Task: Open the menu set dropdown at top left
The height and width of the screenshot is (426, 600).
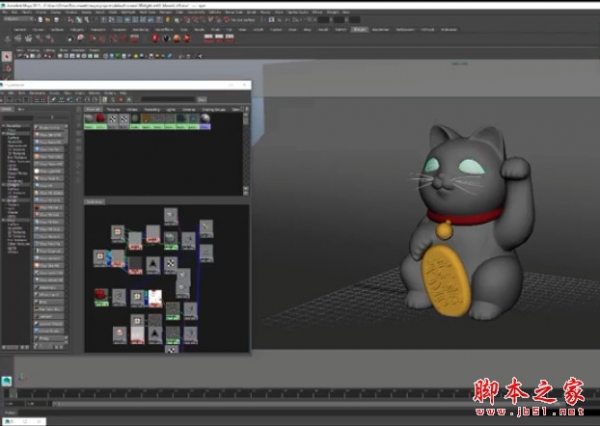Action: tap(18, 19)
